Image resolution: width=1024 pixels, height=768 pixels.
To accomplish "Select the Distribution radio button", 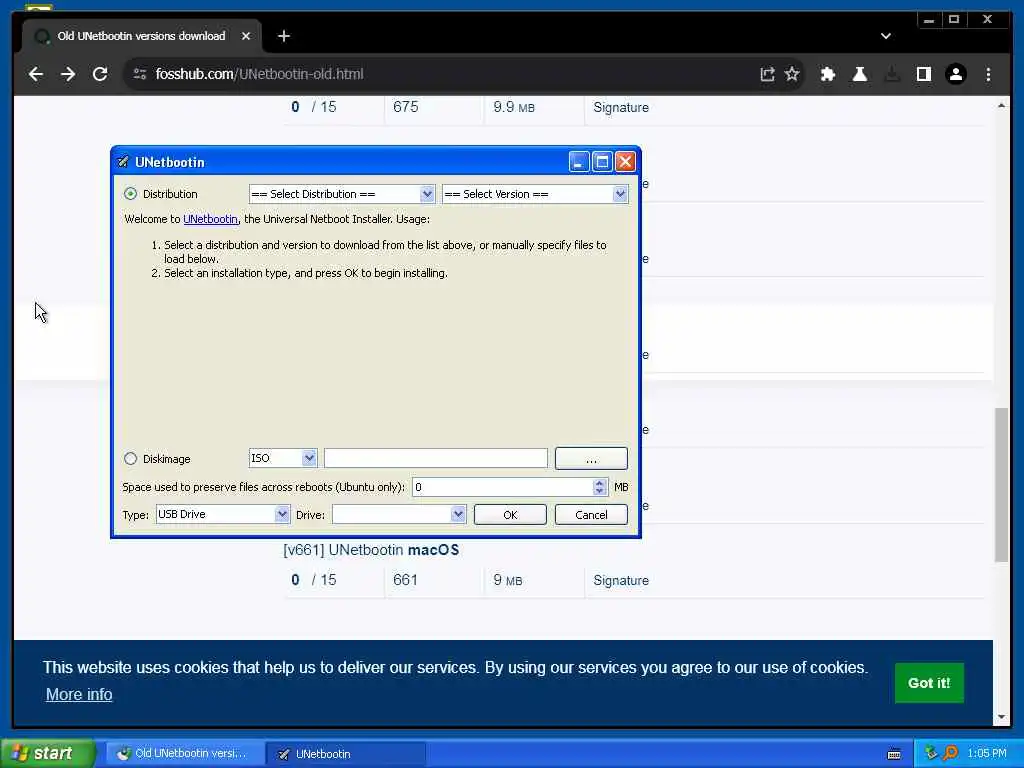I will click(x=131, y=194).
